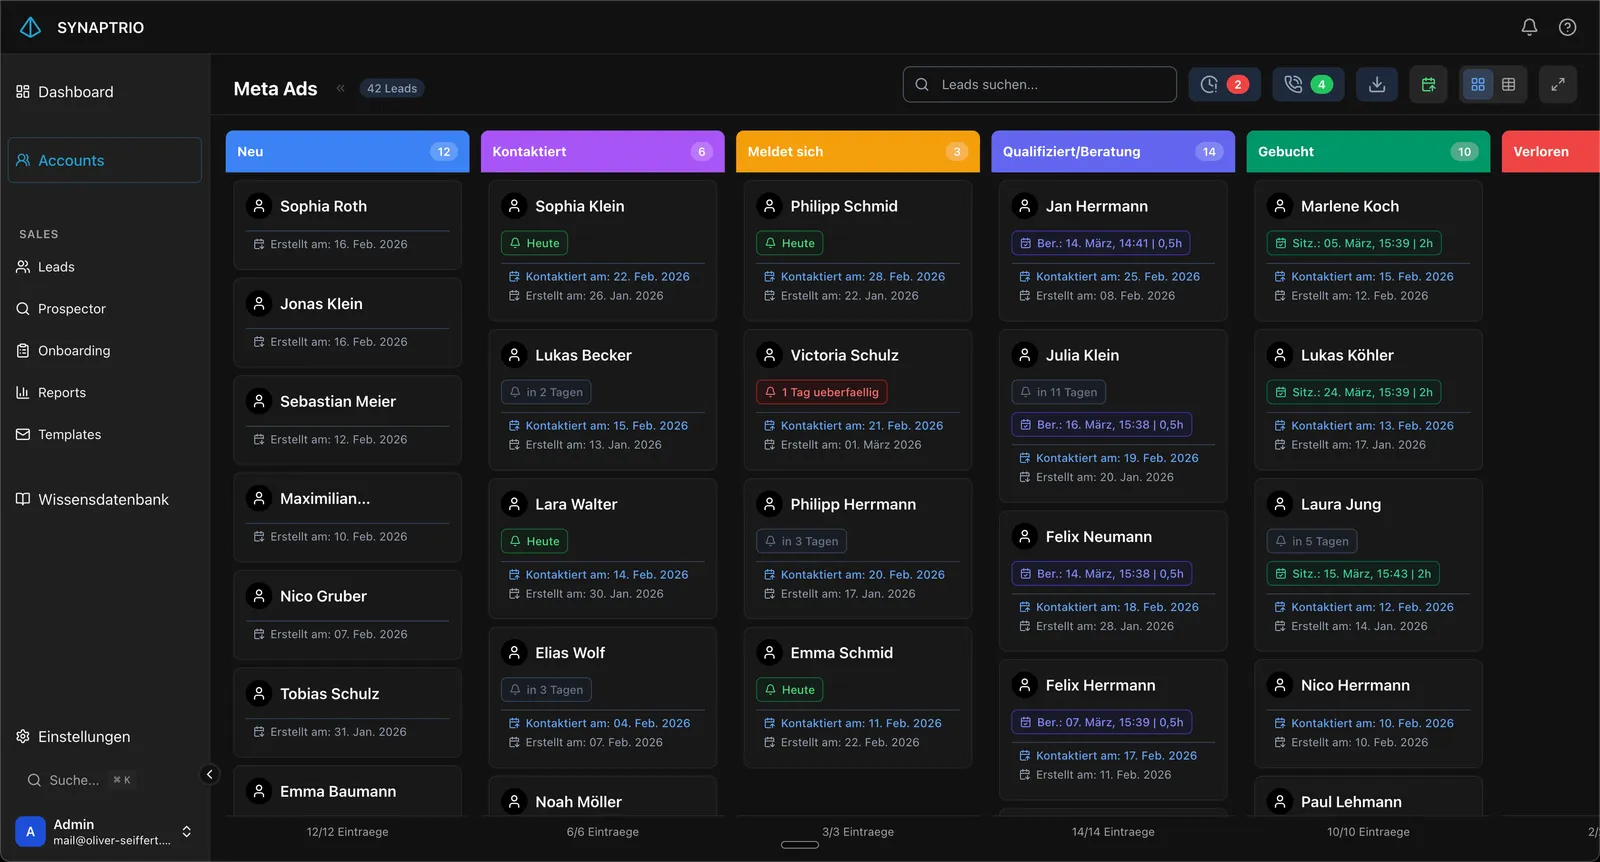
Task: Click 1 Tag ueberfaellig on Victoria Schulz
Action: pyautogui.click(x=822, y=392)
